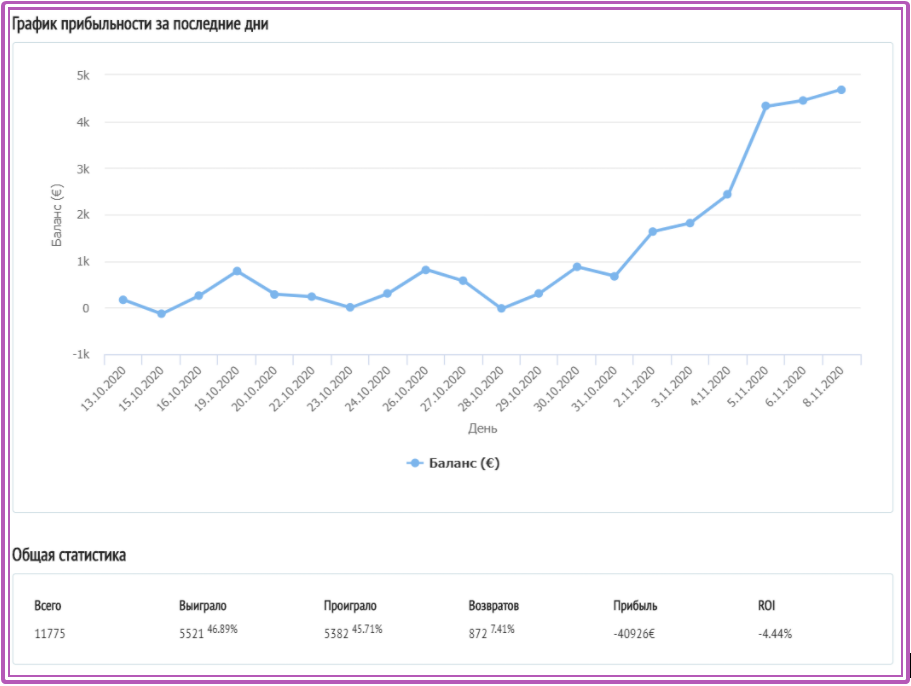This screenshot has height=686, width=911.
Task: Select the 31.10.2020 balance data point
Action: point(614,276)
